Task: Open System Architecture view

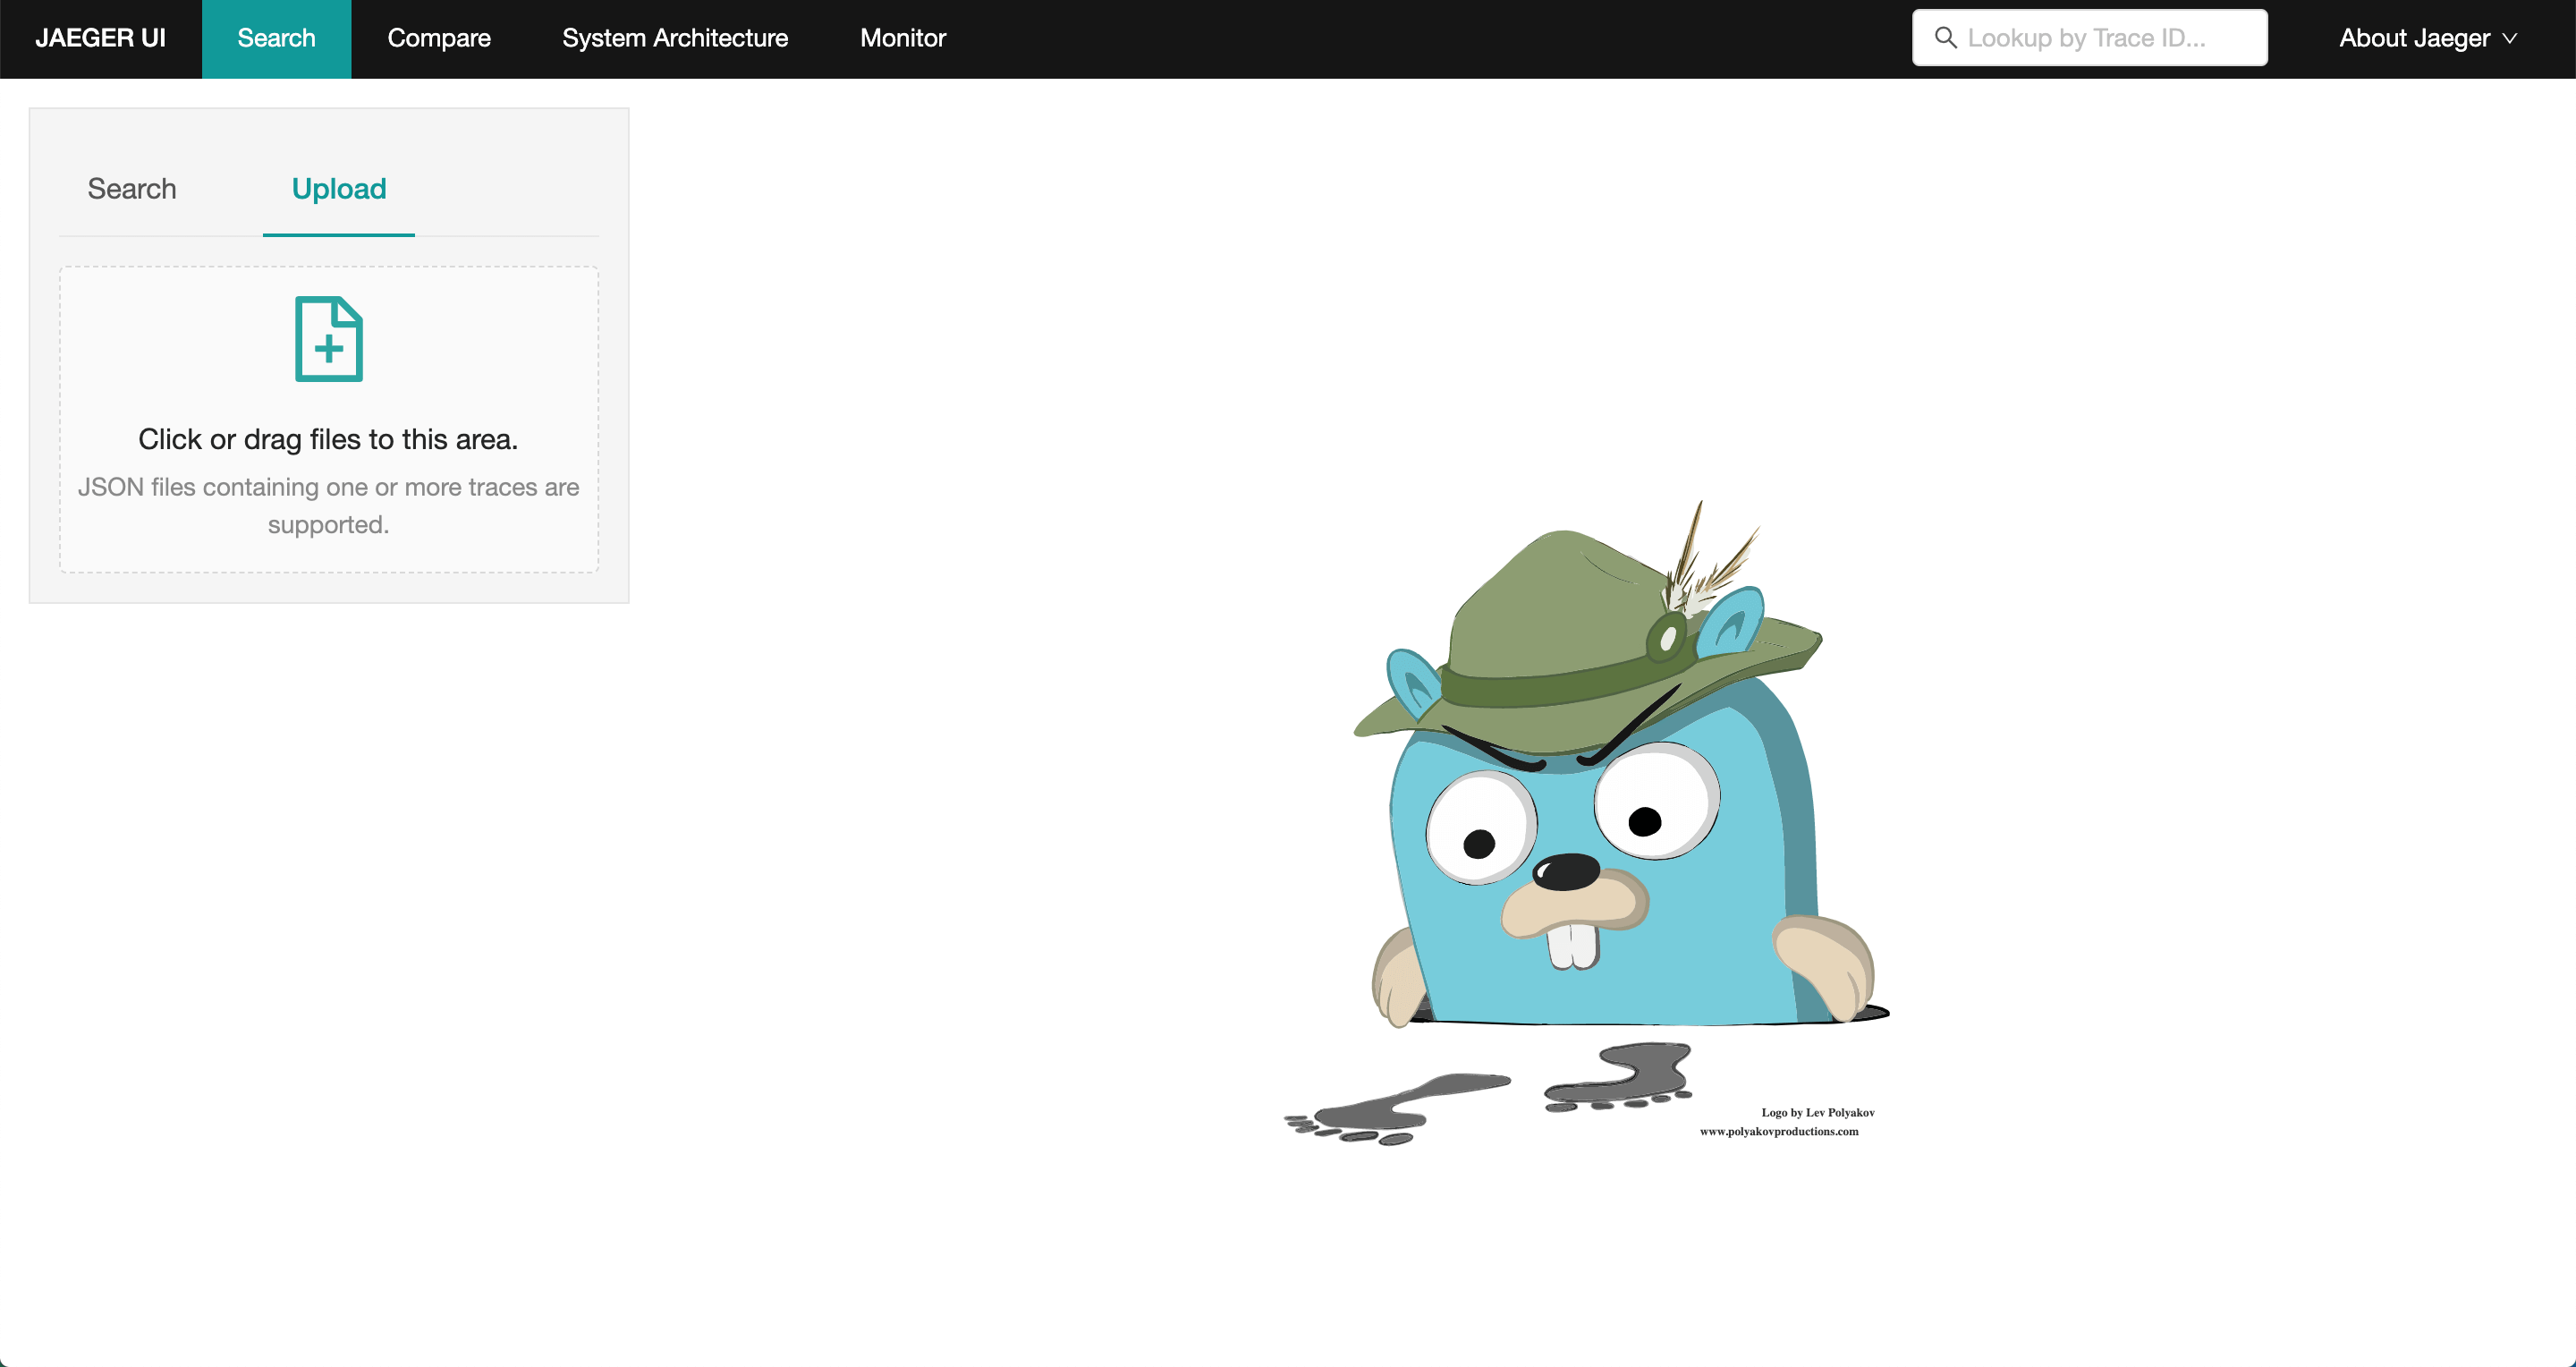Action: coord(675,38)
